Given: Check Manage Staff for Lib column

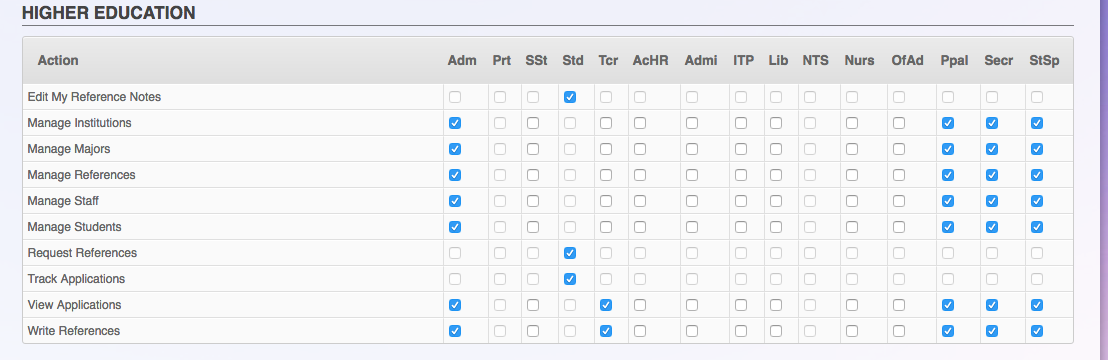Looking at the screenshot, I should 776,201.
